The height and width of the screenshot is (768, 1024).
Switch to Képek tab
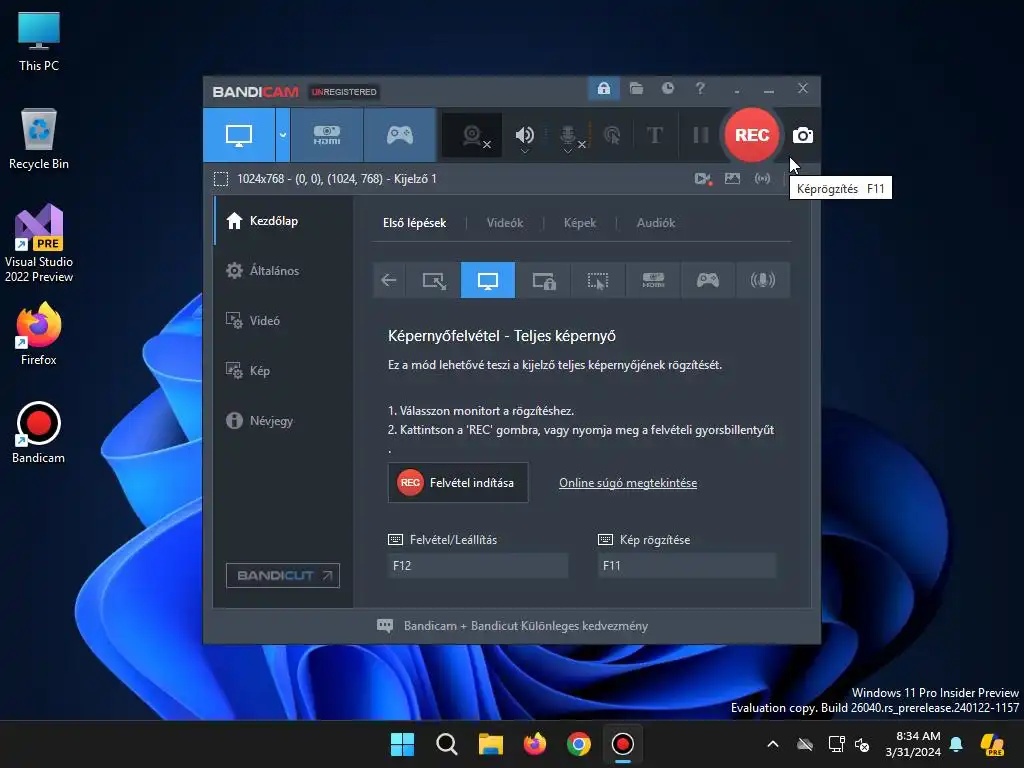pyautogui.click(x=580, y=223)
